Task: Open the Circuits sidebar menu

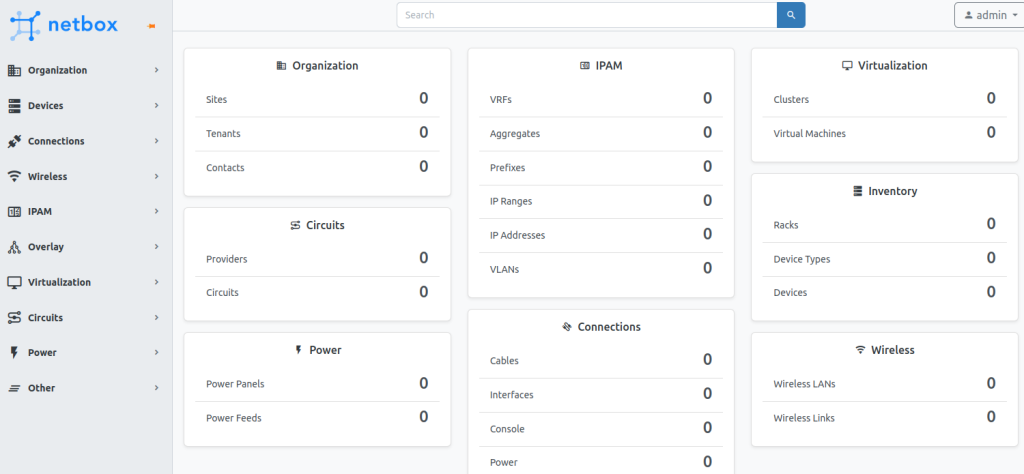Action: (45, 318)
